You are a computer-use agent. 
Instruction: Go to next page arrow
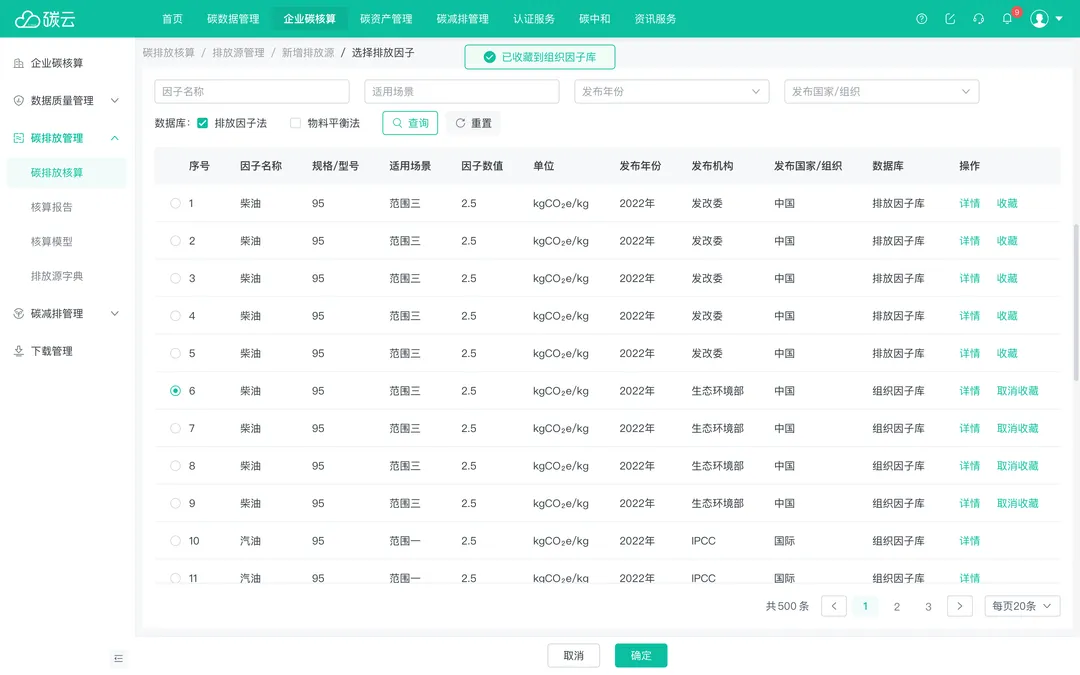[x=959, y=606]
